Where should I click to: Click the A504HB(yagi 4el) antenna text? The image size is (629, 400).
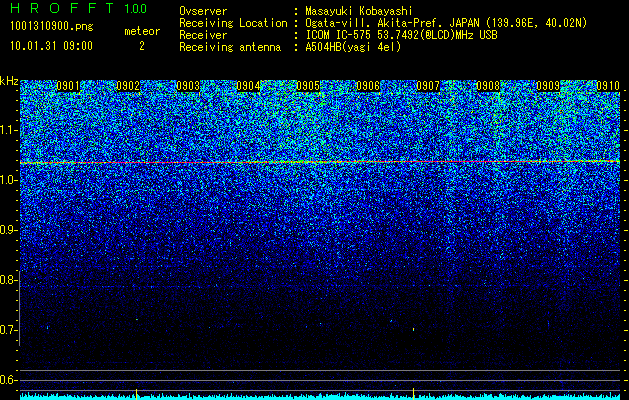[353, 47]
